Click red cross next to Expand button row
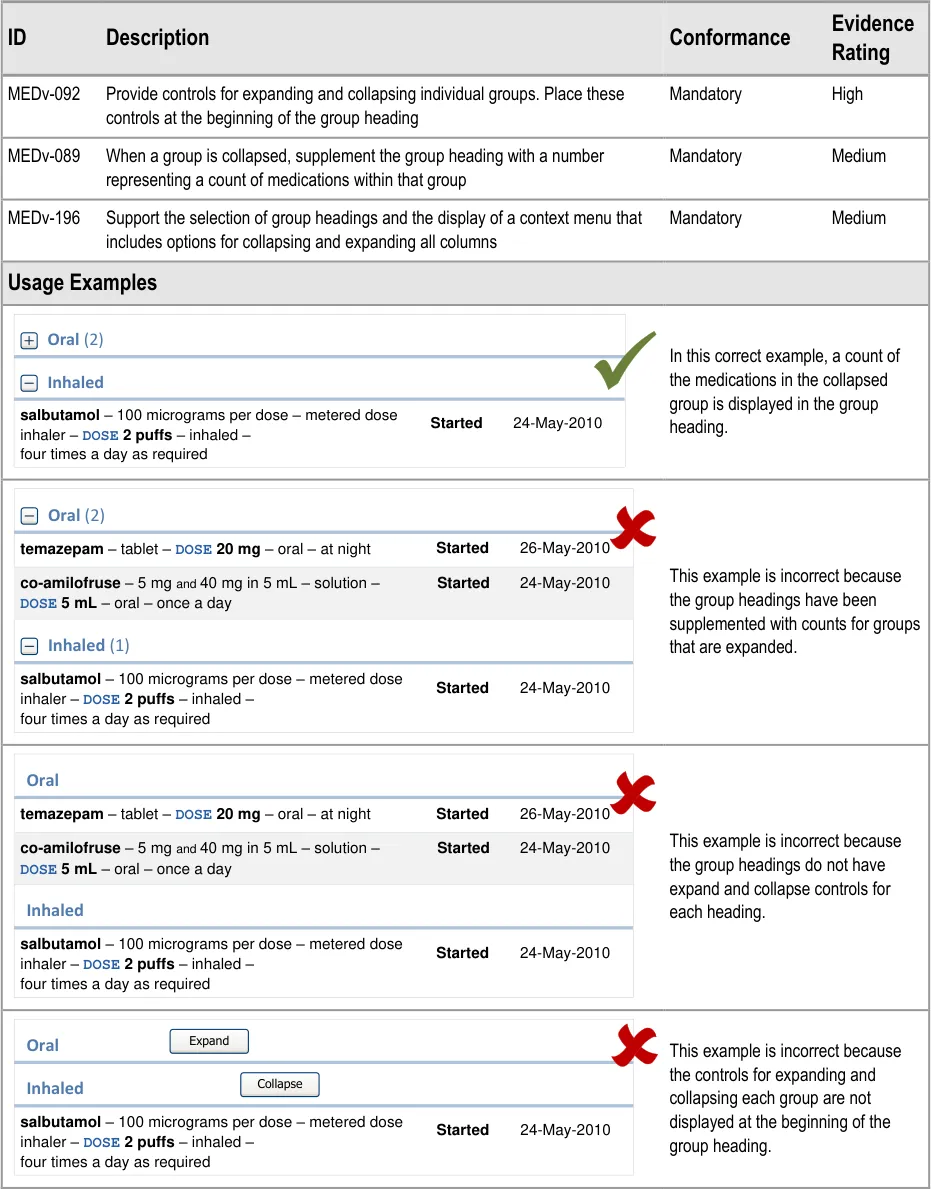Image resolution: width=931 pixels, height=1189 pixels. (x=634, y=1046)
